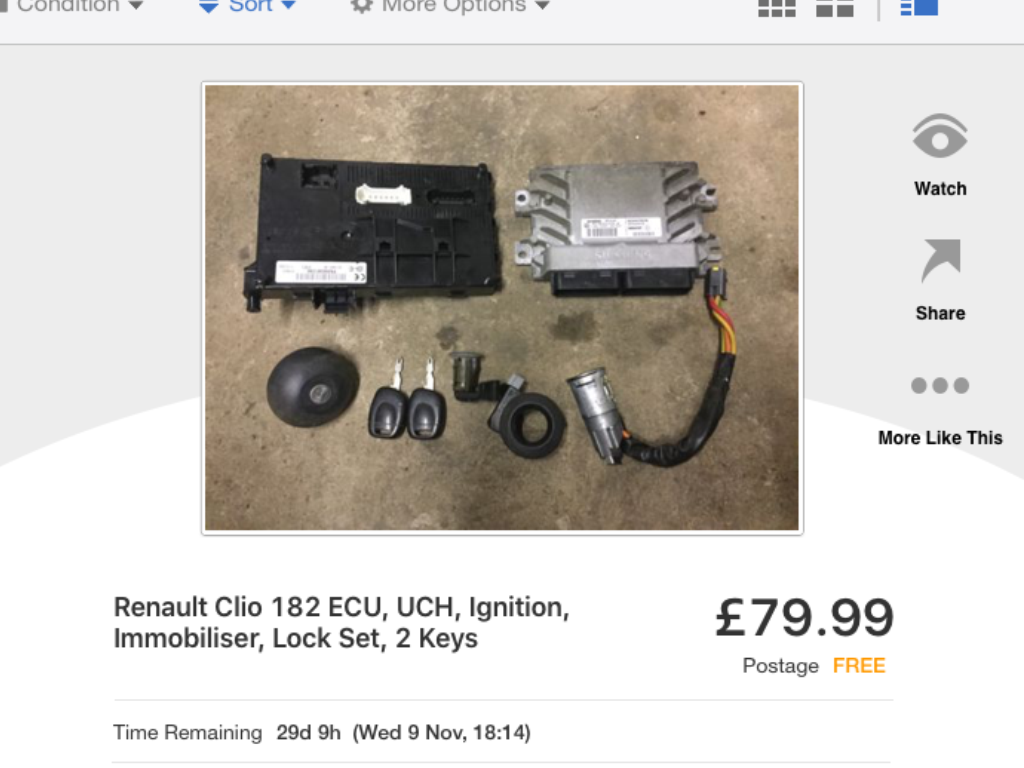
Task: Click the Share label
Action: click(x=940, y=313)
